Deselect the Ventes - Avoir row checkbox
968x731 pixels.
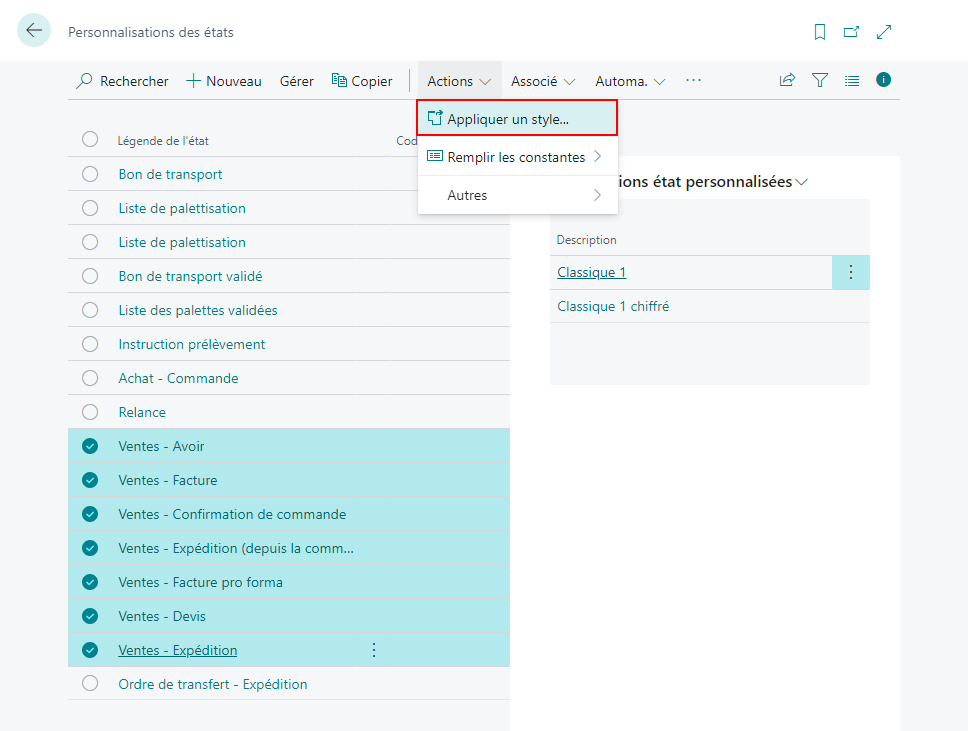click(90, 446)
